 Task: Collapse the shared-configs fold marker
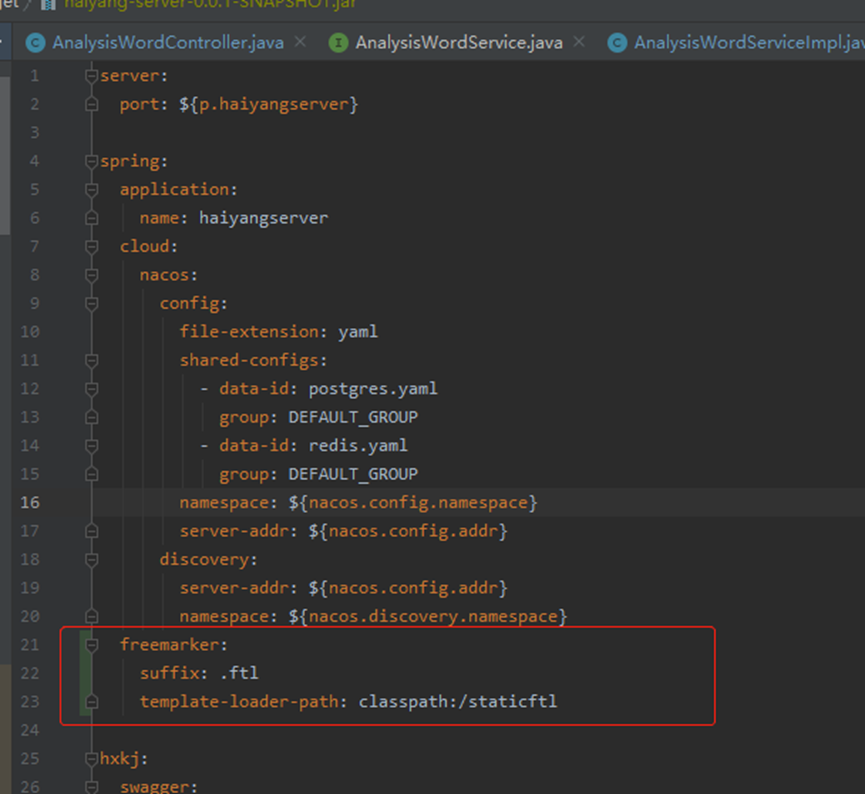pyautogui.click(x=92, y=360)
